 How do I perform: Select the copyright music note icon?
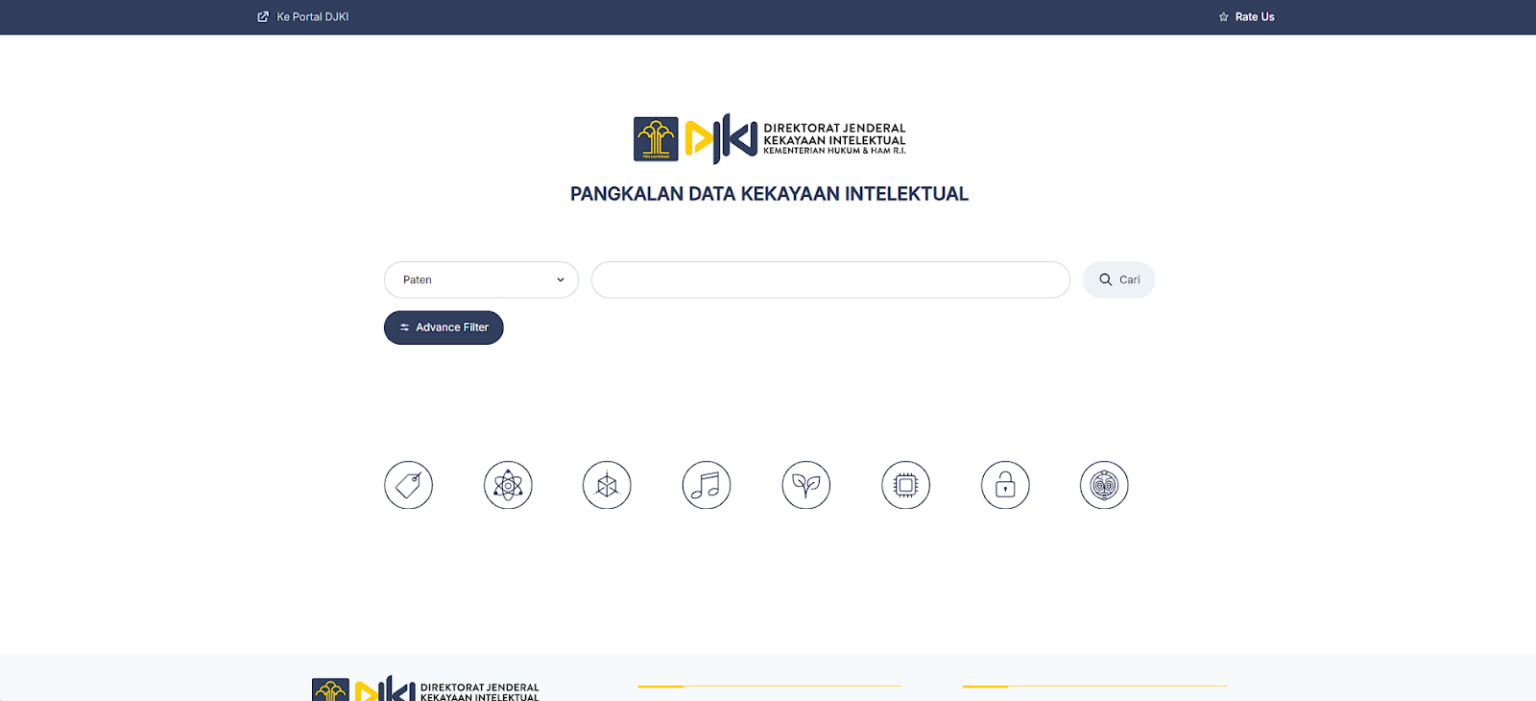point(706,485)
